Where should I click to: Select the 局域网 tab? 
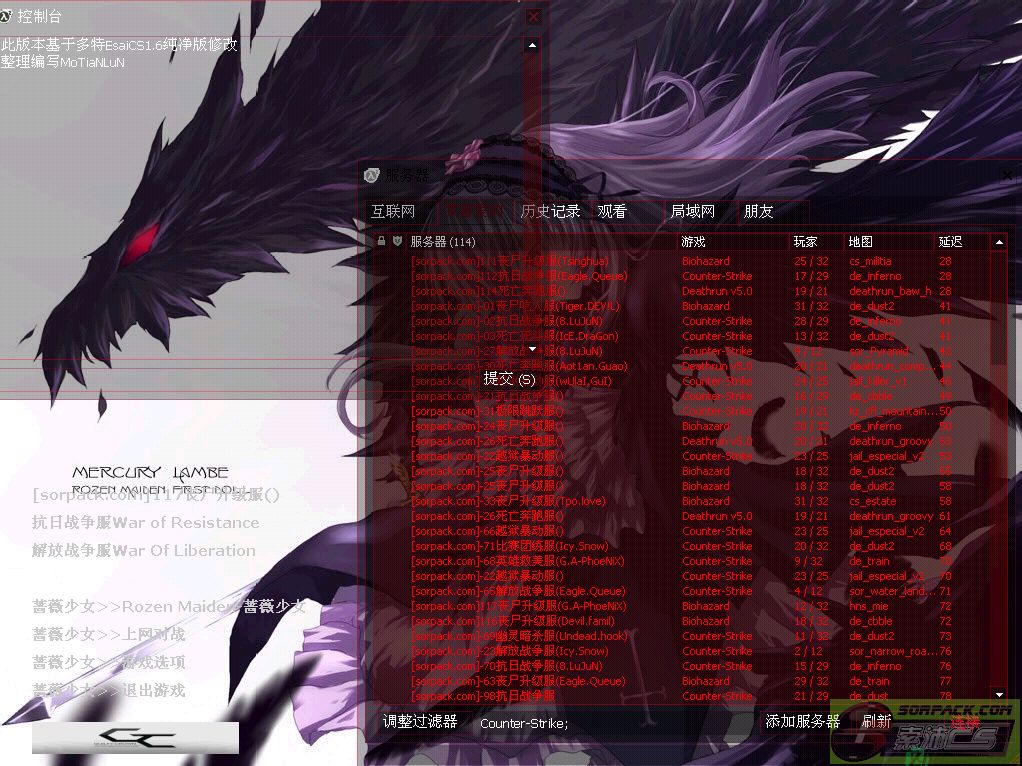coord(693,211)
